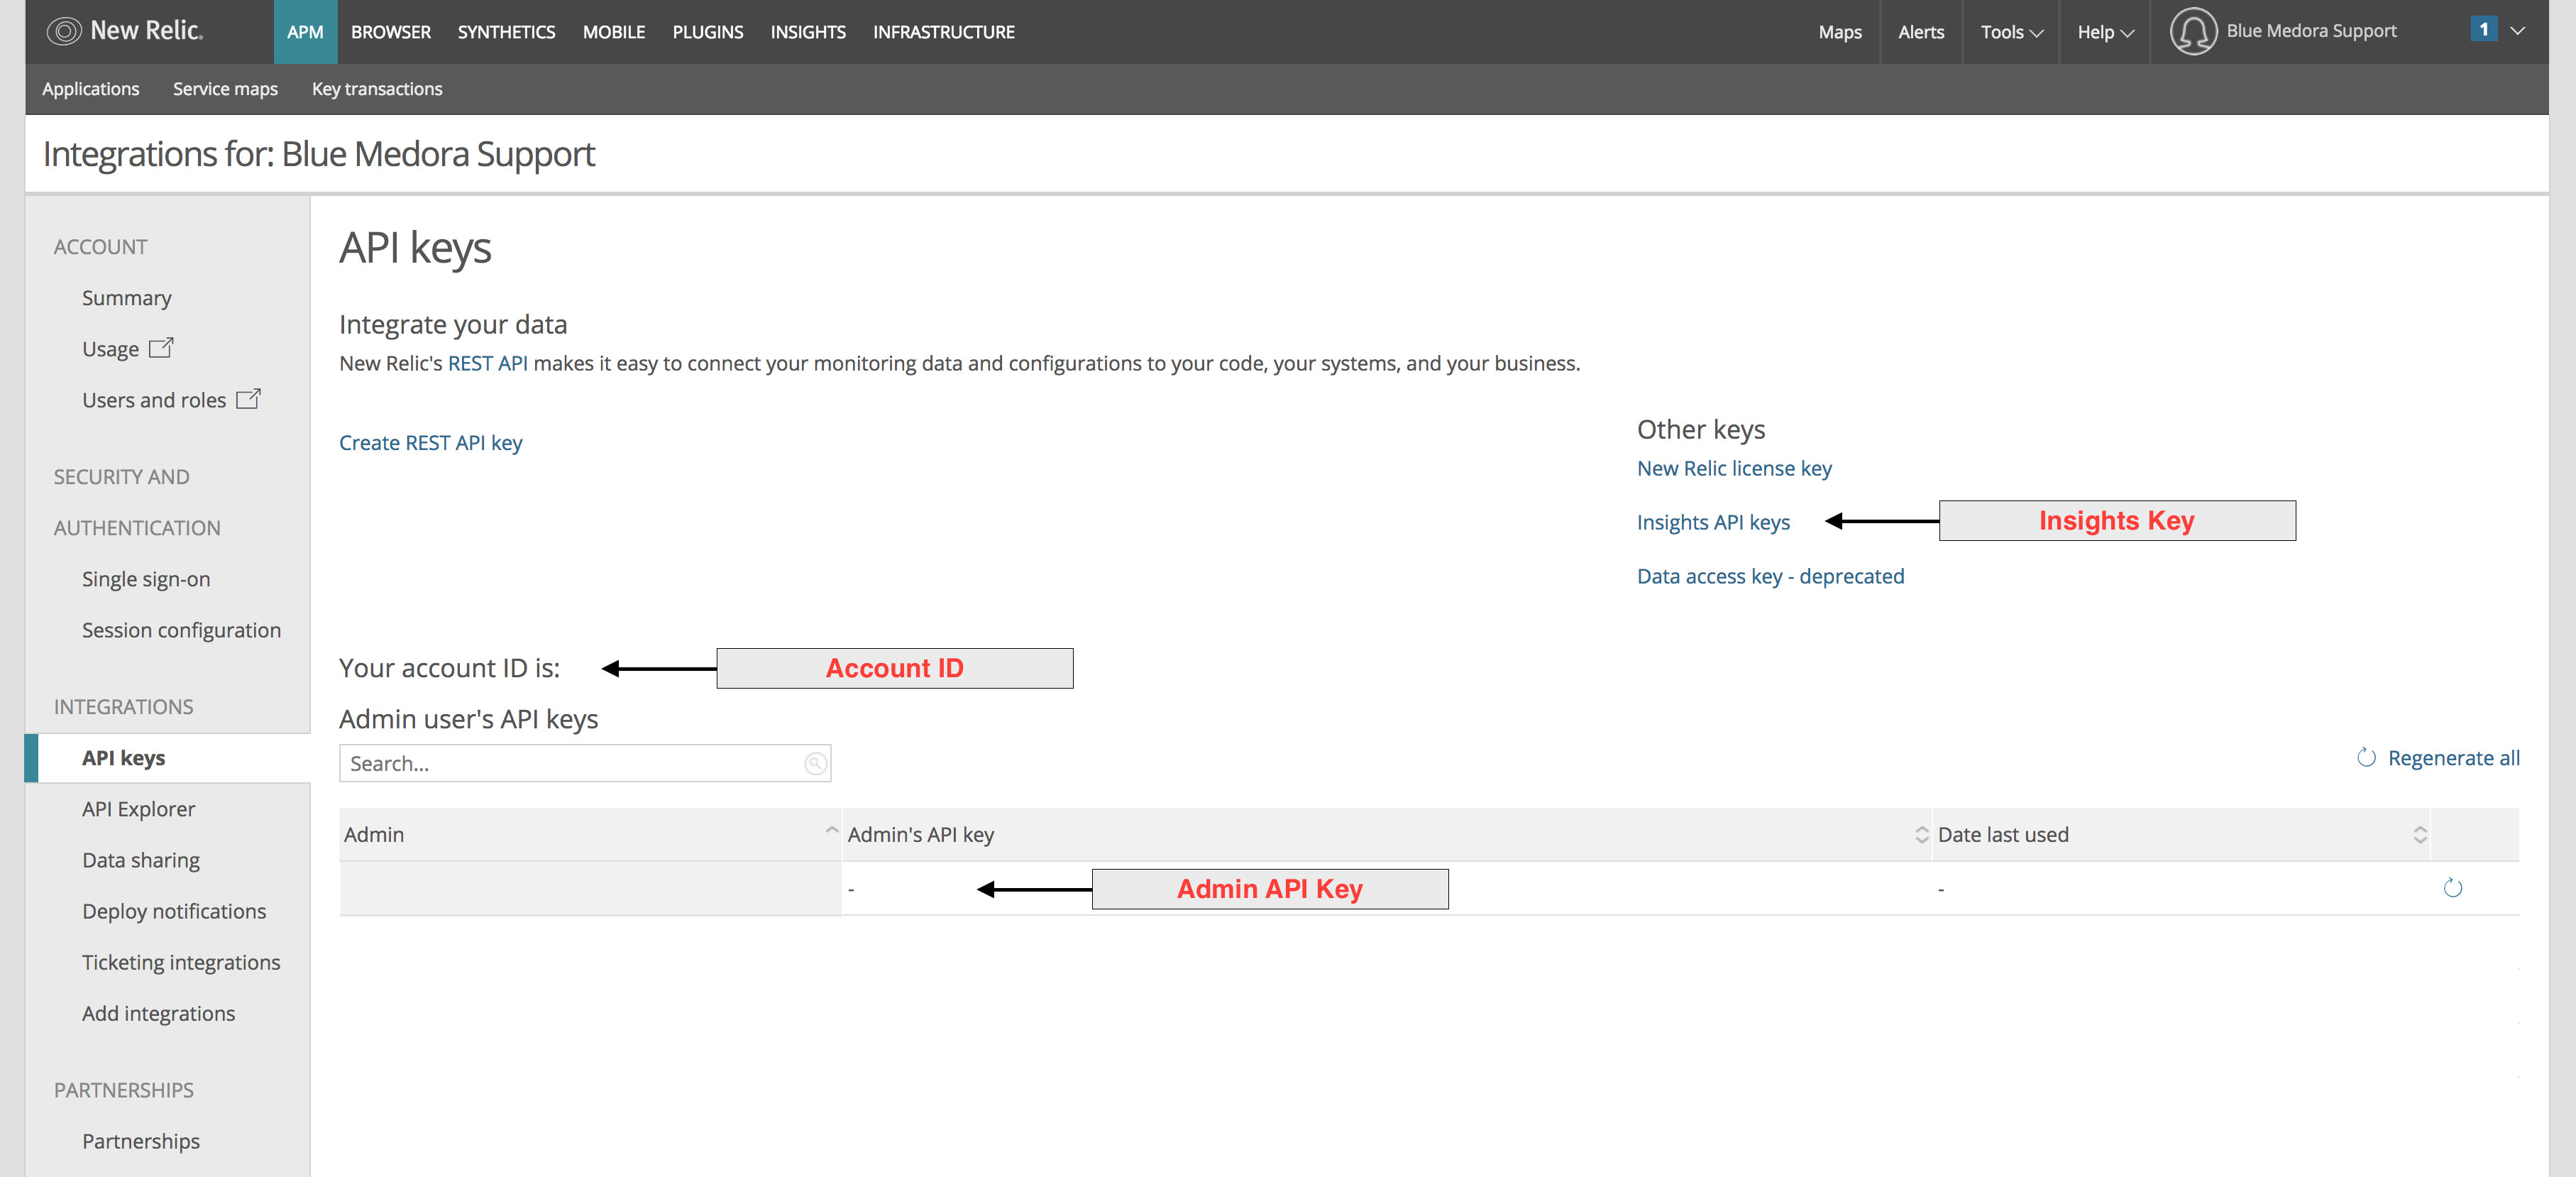This screenshot has width=2576, height=1177.
Task: Expand the Tools dropdown menu
Action: (2011, 32)
